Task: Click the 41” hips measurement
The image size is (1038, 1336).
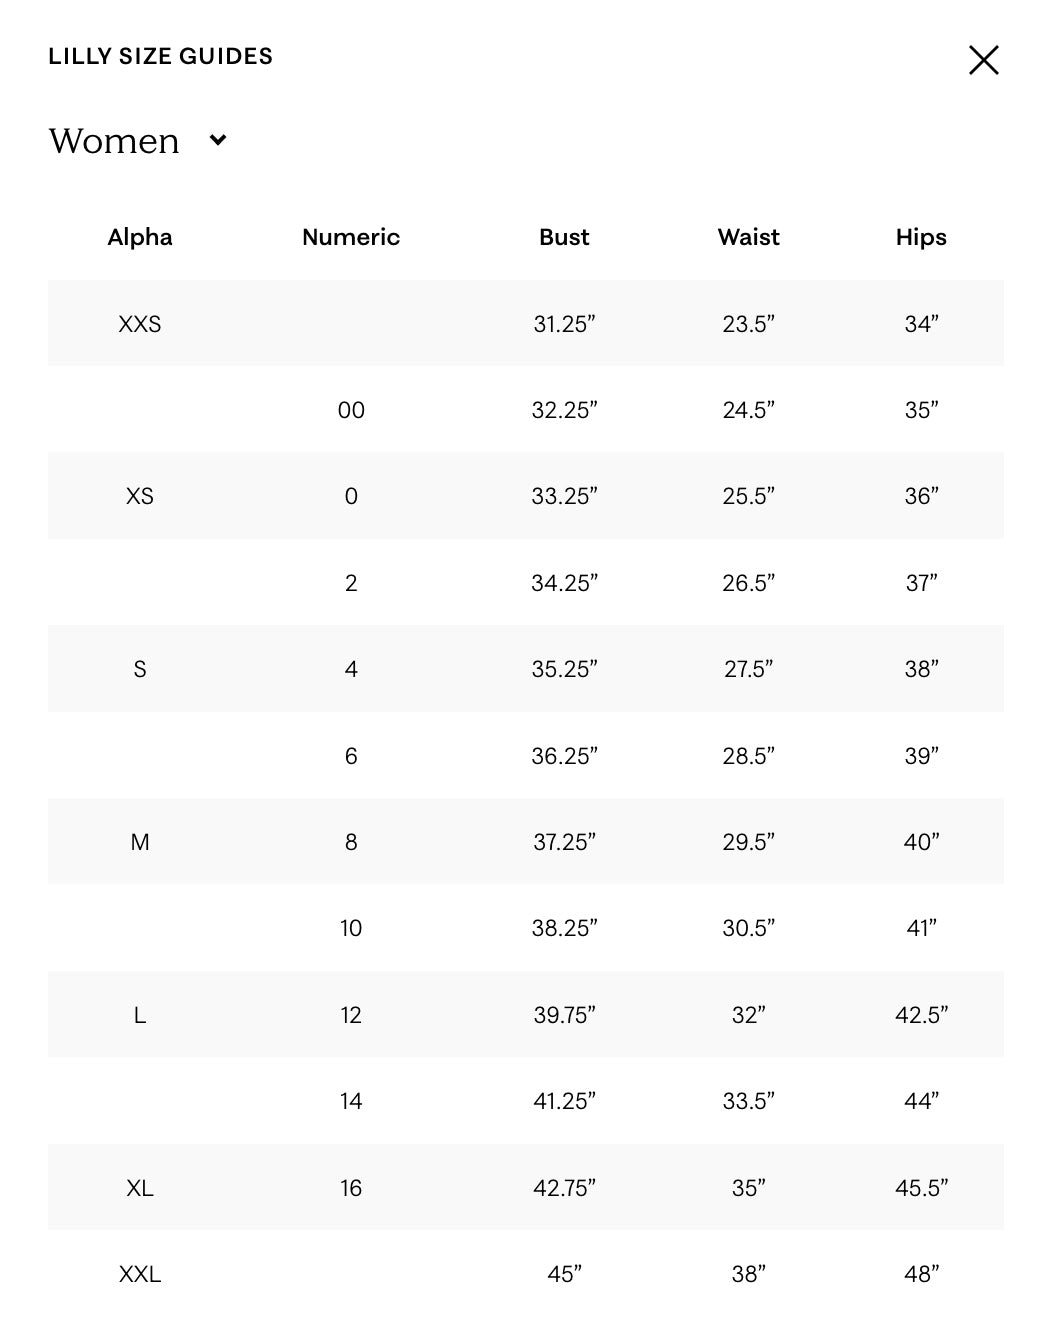Action: pyautogui.click(x=921, y=928)
